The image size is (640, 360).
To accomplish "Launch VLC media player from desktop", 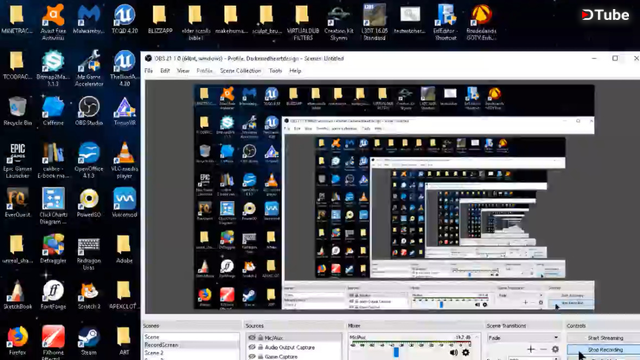I will pos(124,160).
